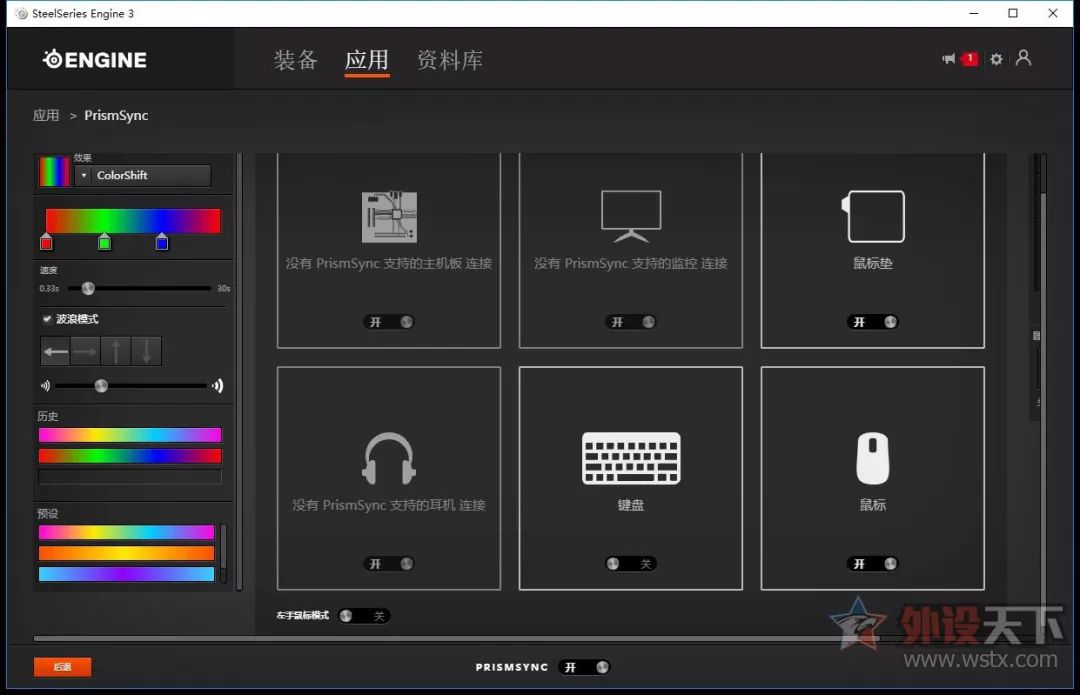Viewport: 1080px width, 695px height.
Task: Select the red gradient color stop
Action: click(x=46, y=242)
